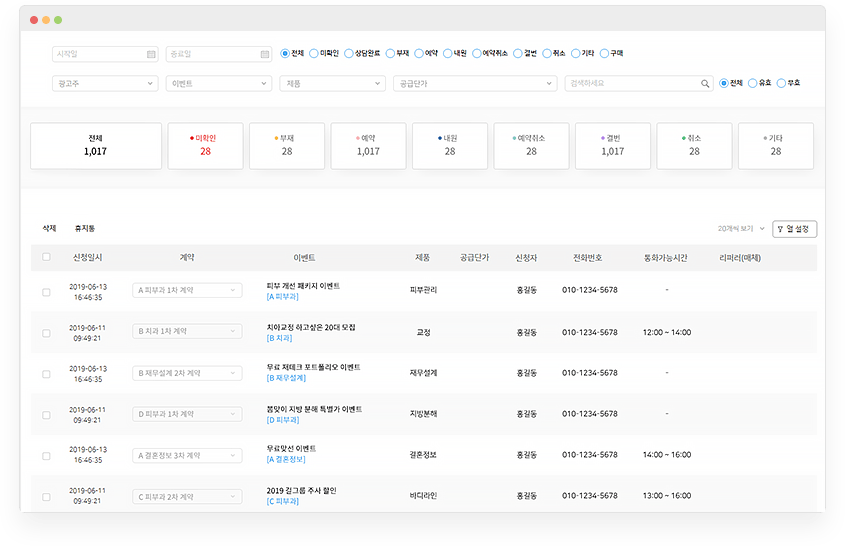This screenshot has height=546, width=845.
Task: Click the 내원 status card
Action: pos(450,145)
